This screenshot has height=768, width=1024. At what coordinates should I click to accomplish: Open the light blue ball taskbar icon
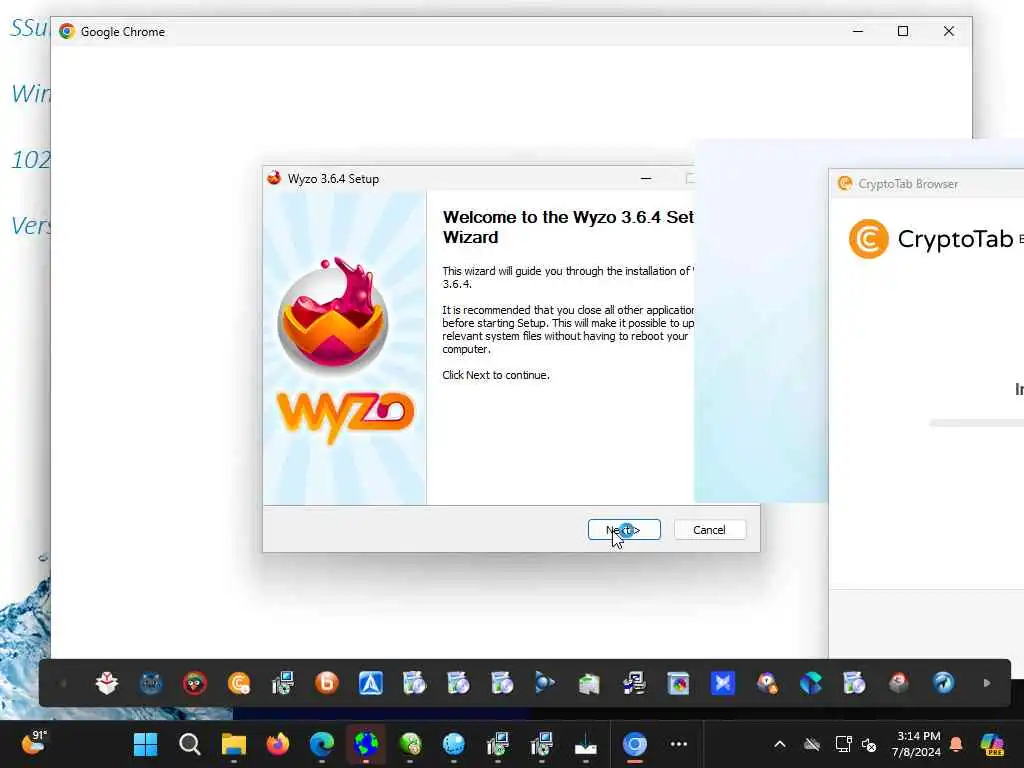point(454,744)
